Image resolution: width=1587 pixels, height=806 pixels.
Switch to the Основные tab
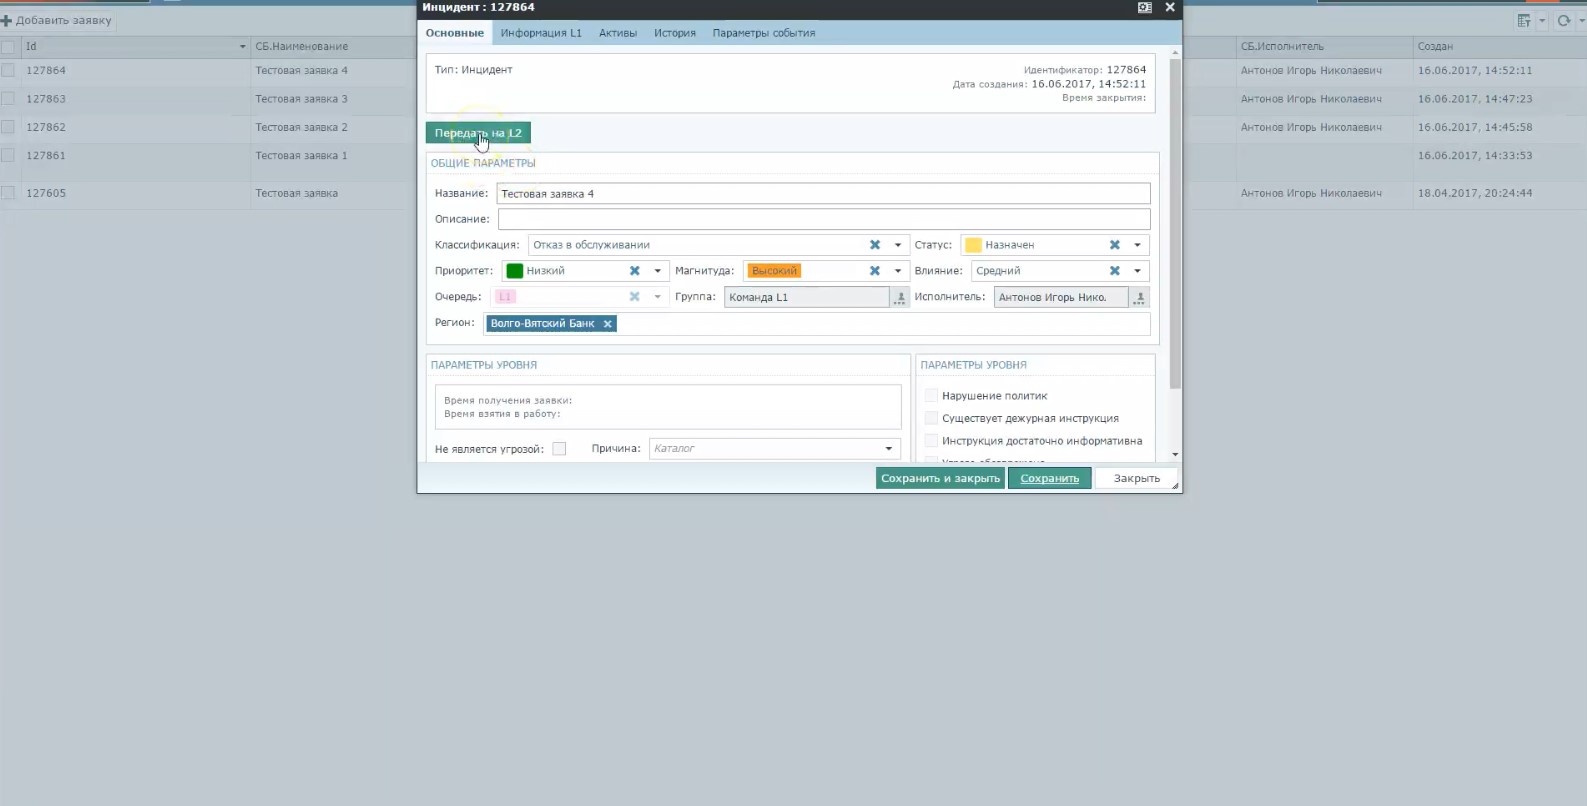(455, 33)
